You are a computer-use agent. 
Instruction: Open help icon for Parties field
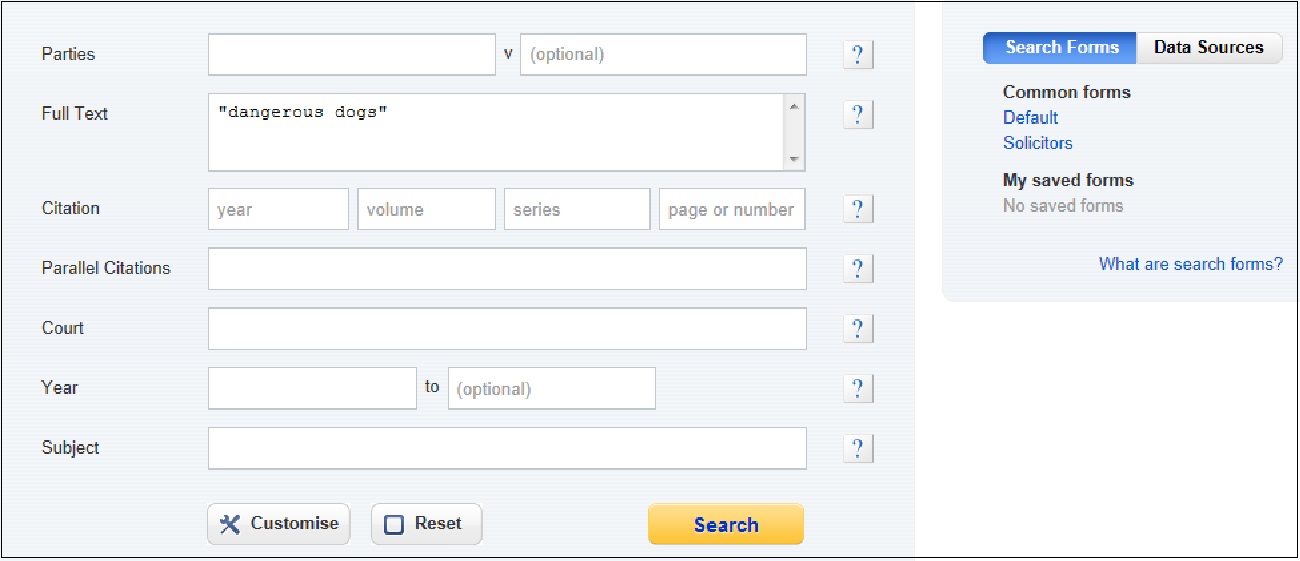click(858, 55)
